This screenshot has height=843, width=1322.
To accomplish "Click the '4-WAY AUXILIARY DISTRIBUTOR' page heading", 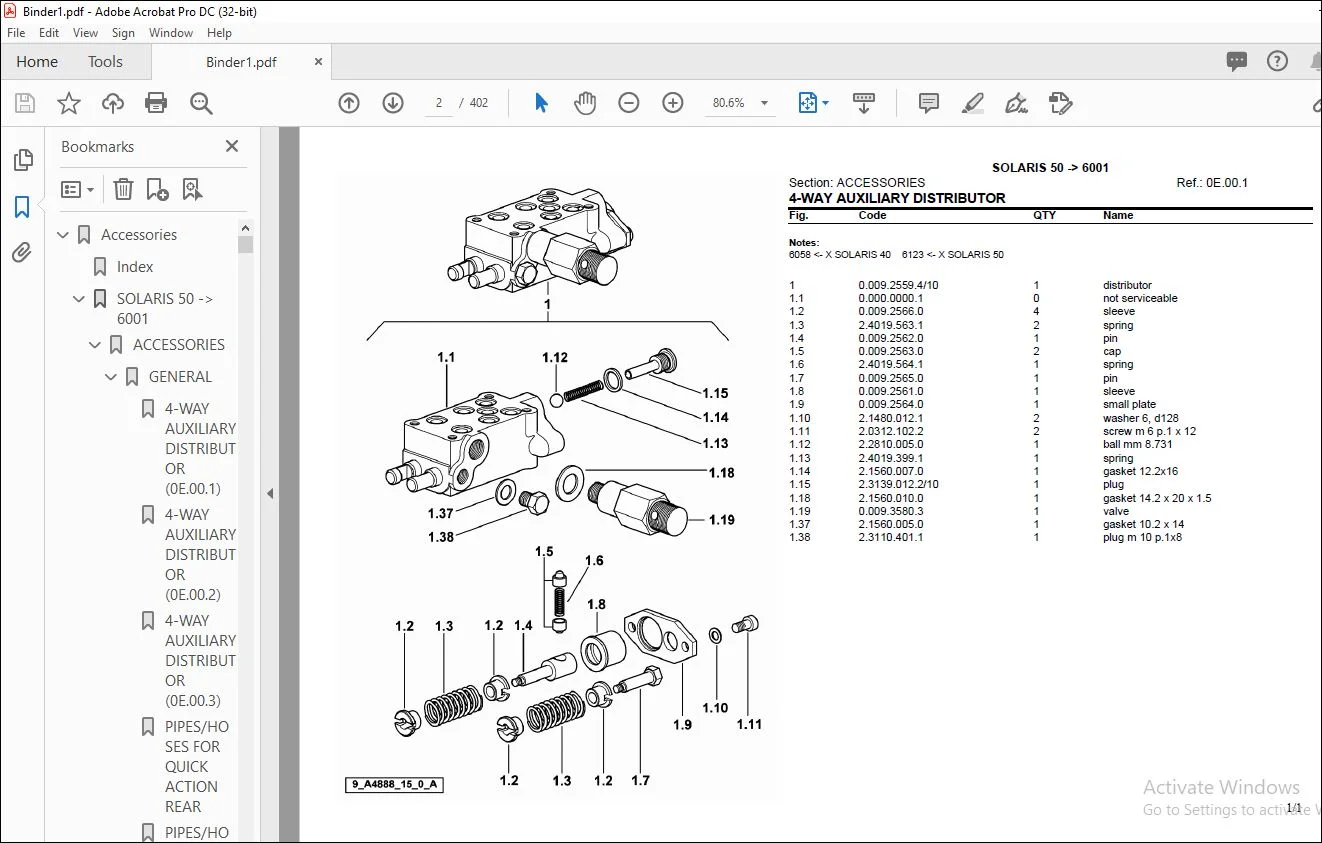I will [897, 198].
